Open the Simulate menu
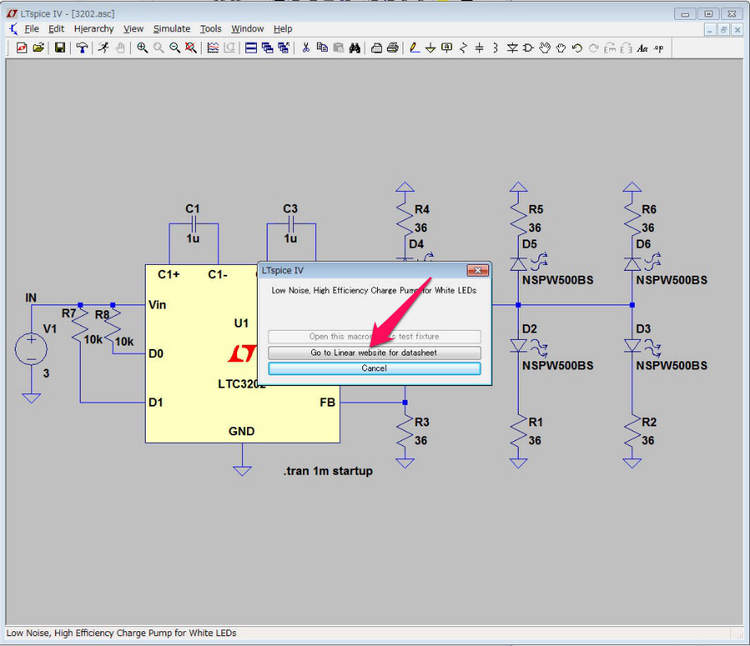 point(171,29)
